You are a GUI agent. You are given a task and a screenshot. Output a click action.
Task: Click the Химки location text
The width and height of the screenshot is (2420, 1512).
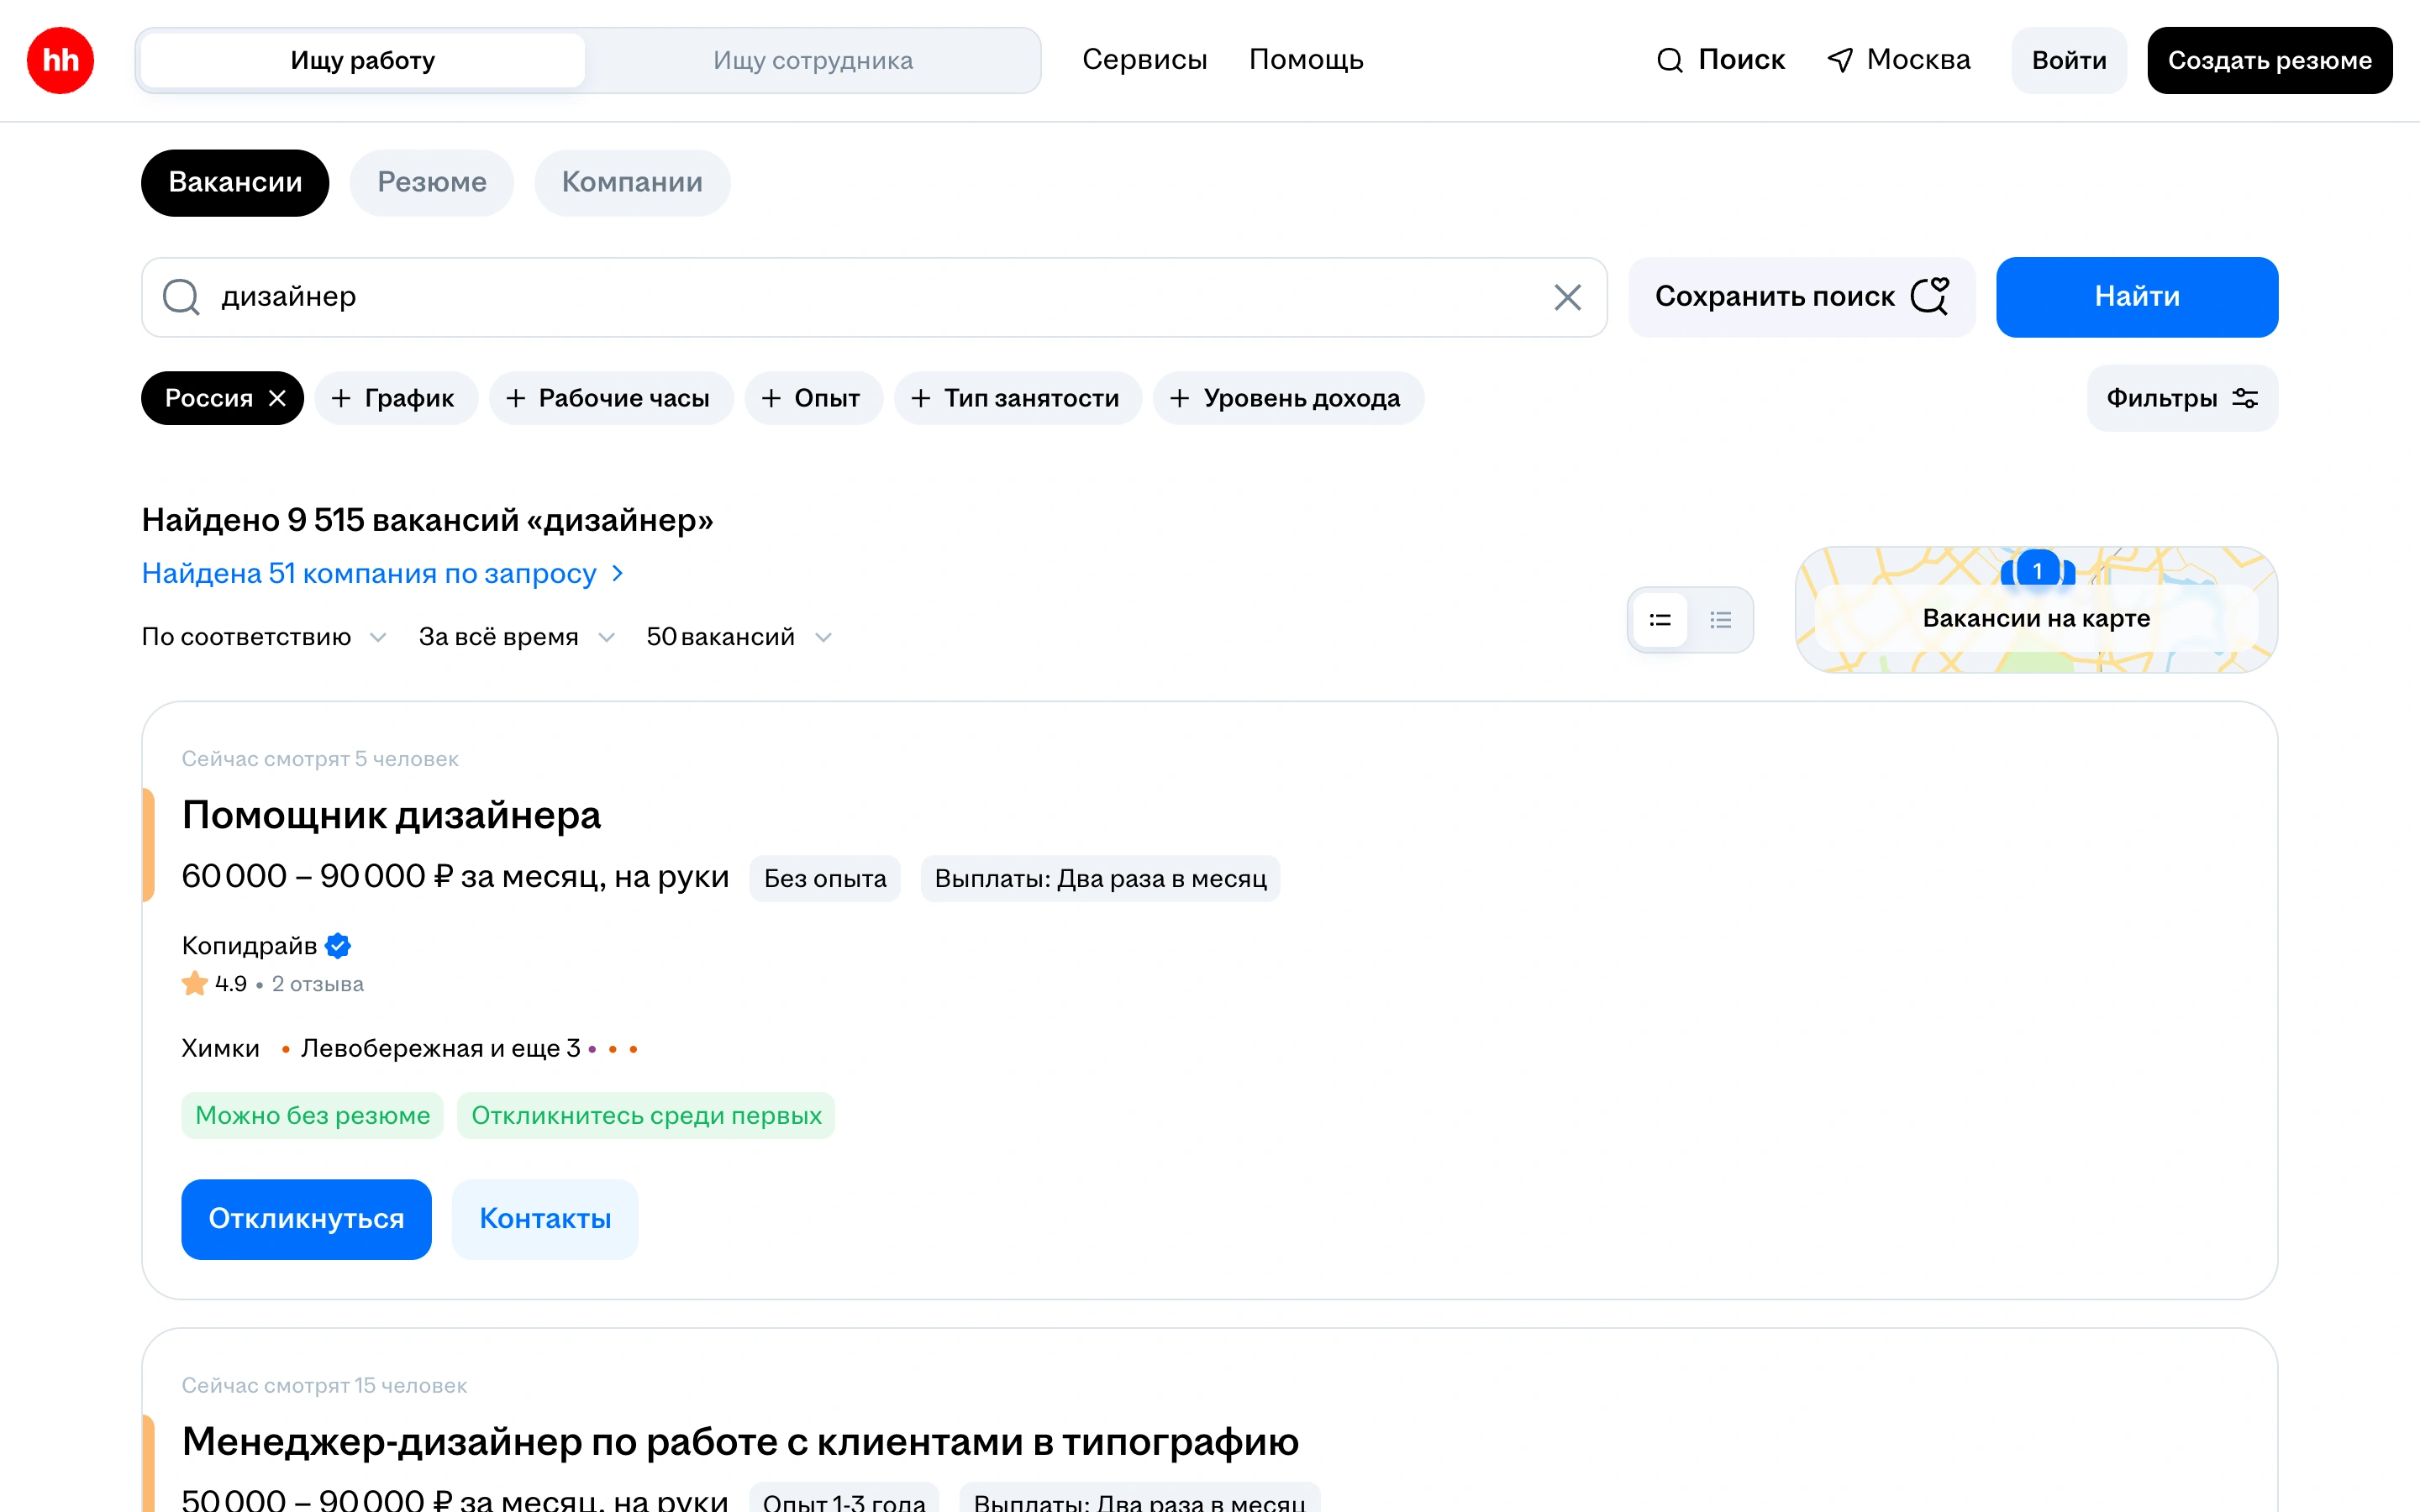(x=220, y=1048)
